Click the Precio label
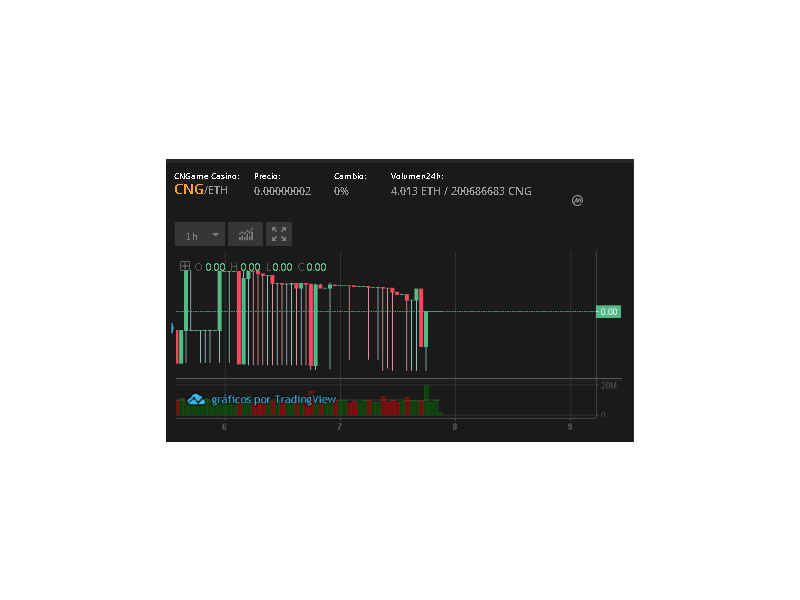 tap(267, 176)
